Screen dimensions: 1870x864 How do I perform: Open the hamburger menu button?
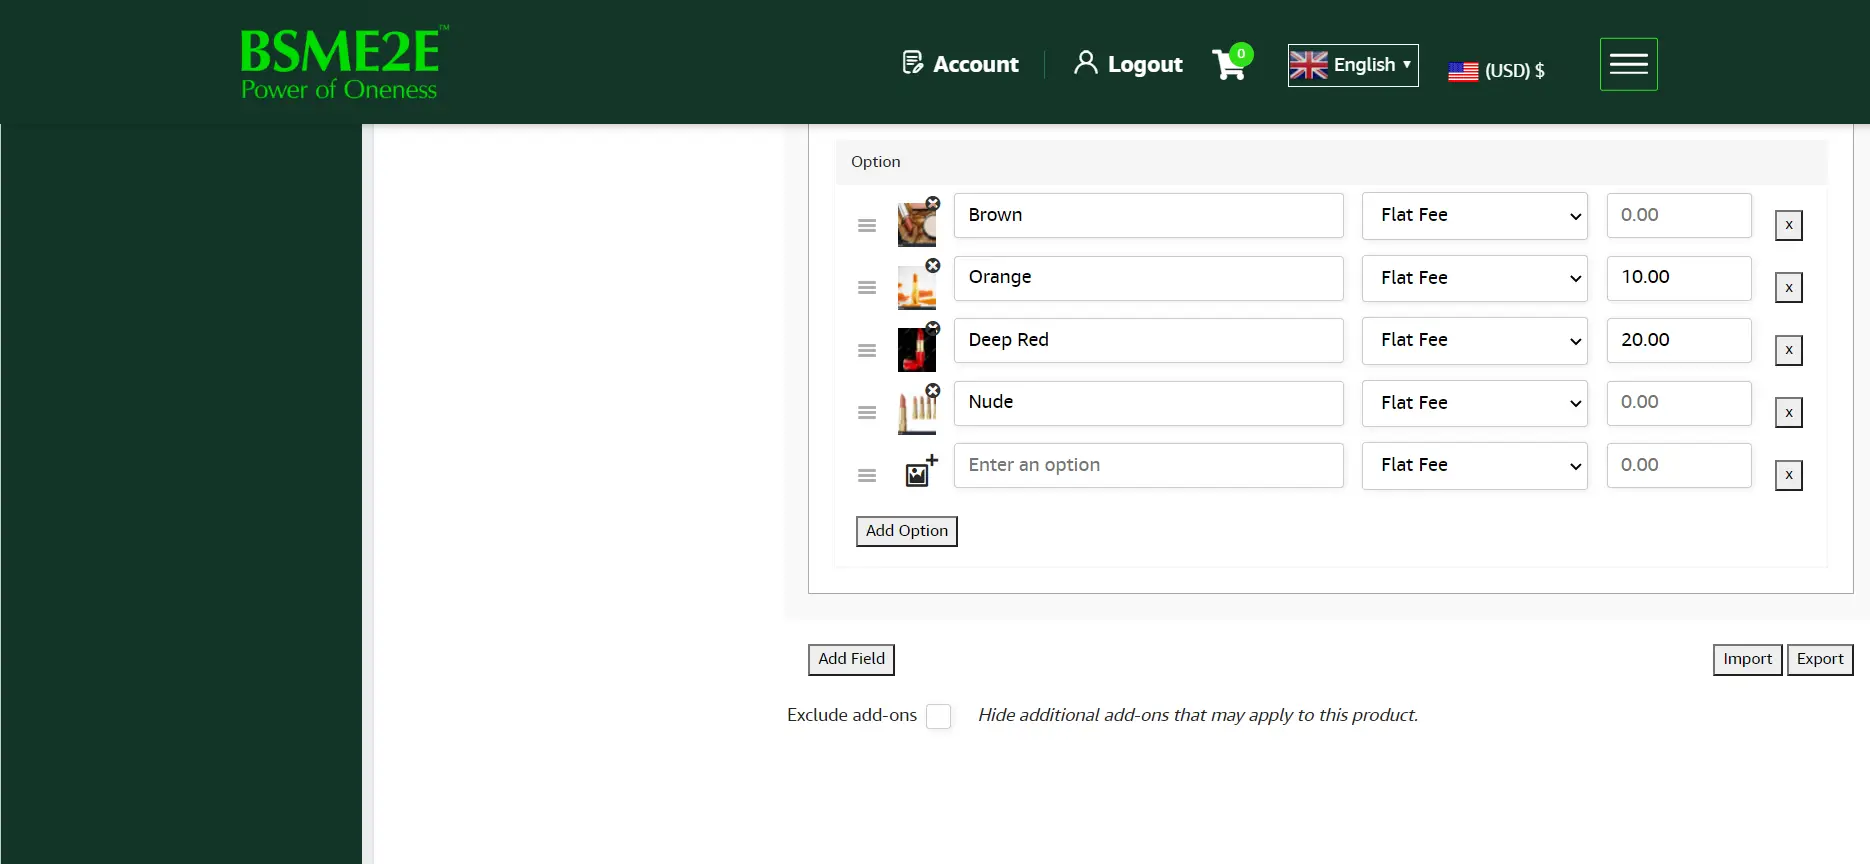[1628, 64]
